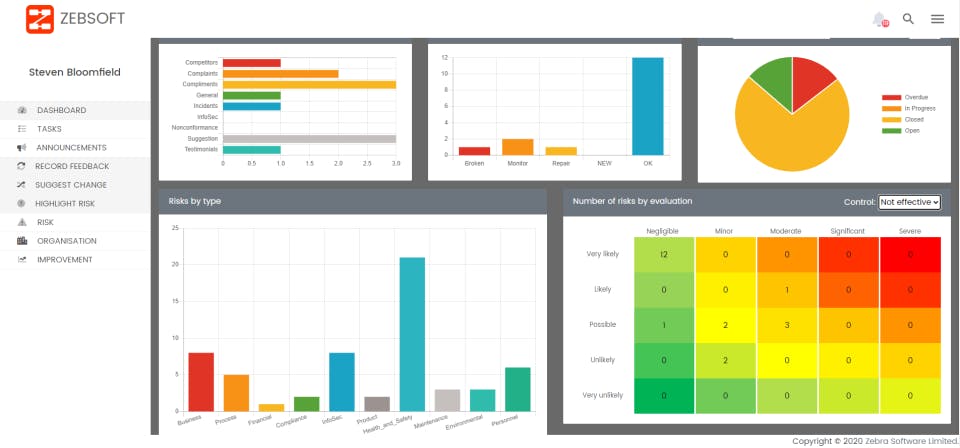Screen dimensions: 960x448
Task: Click the Steven Bloomfield user name
Action: [x=75, y=72]
